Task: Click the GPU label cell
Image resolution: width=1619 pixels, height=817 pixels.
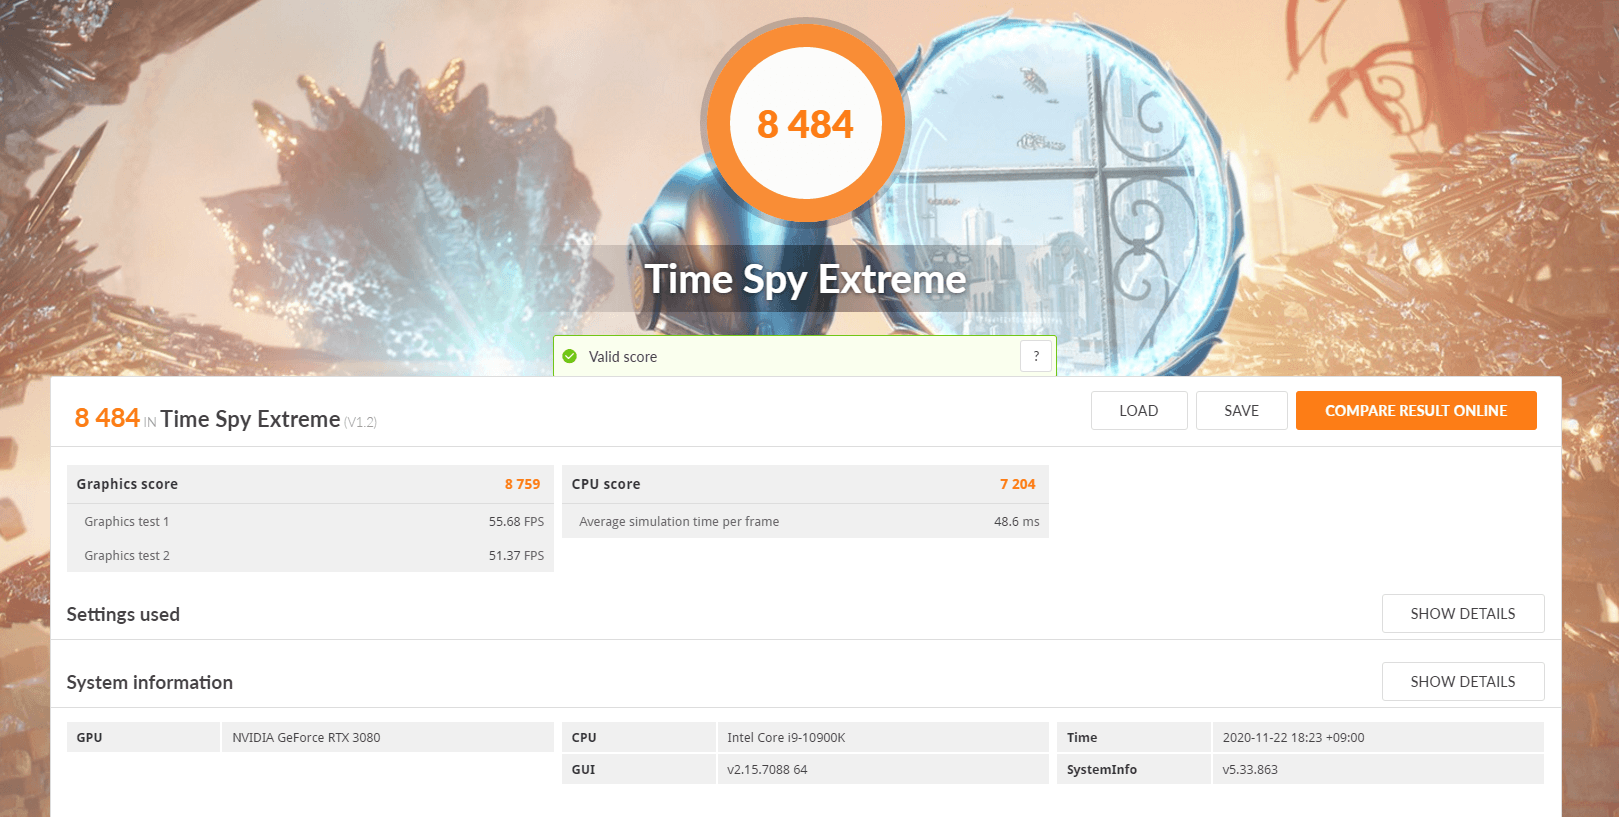Action: [143, 738]
